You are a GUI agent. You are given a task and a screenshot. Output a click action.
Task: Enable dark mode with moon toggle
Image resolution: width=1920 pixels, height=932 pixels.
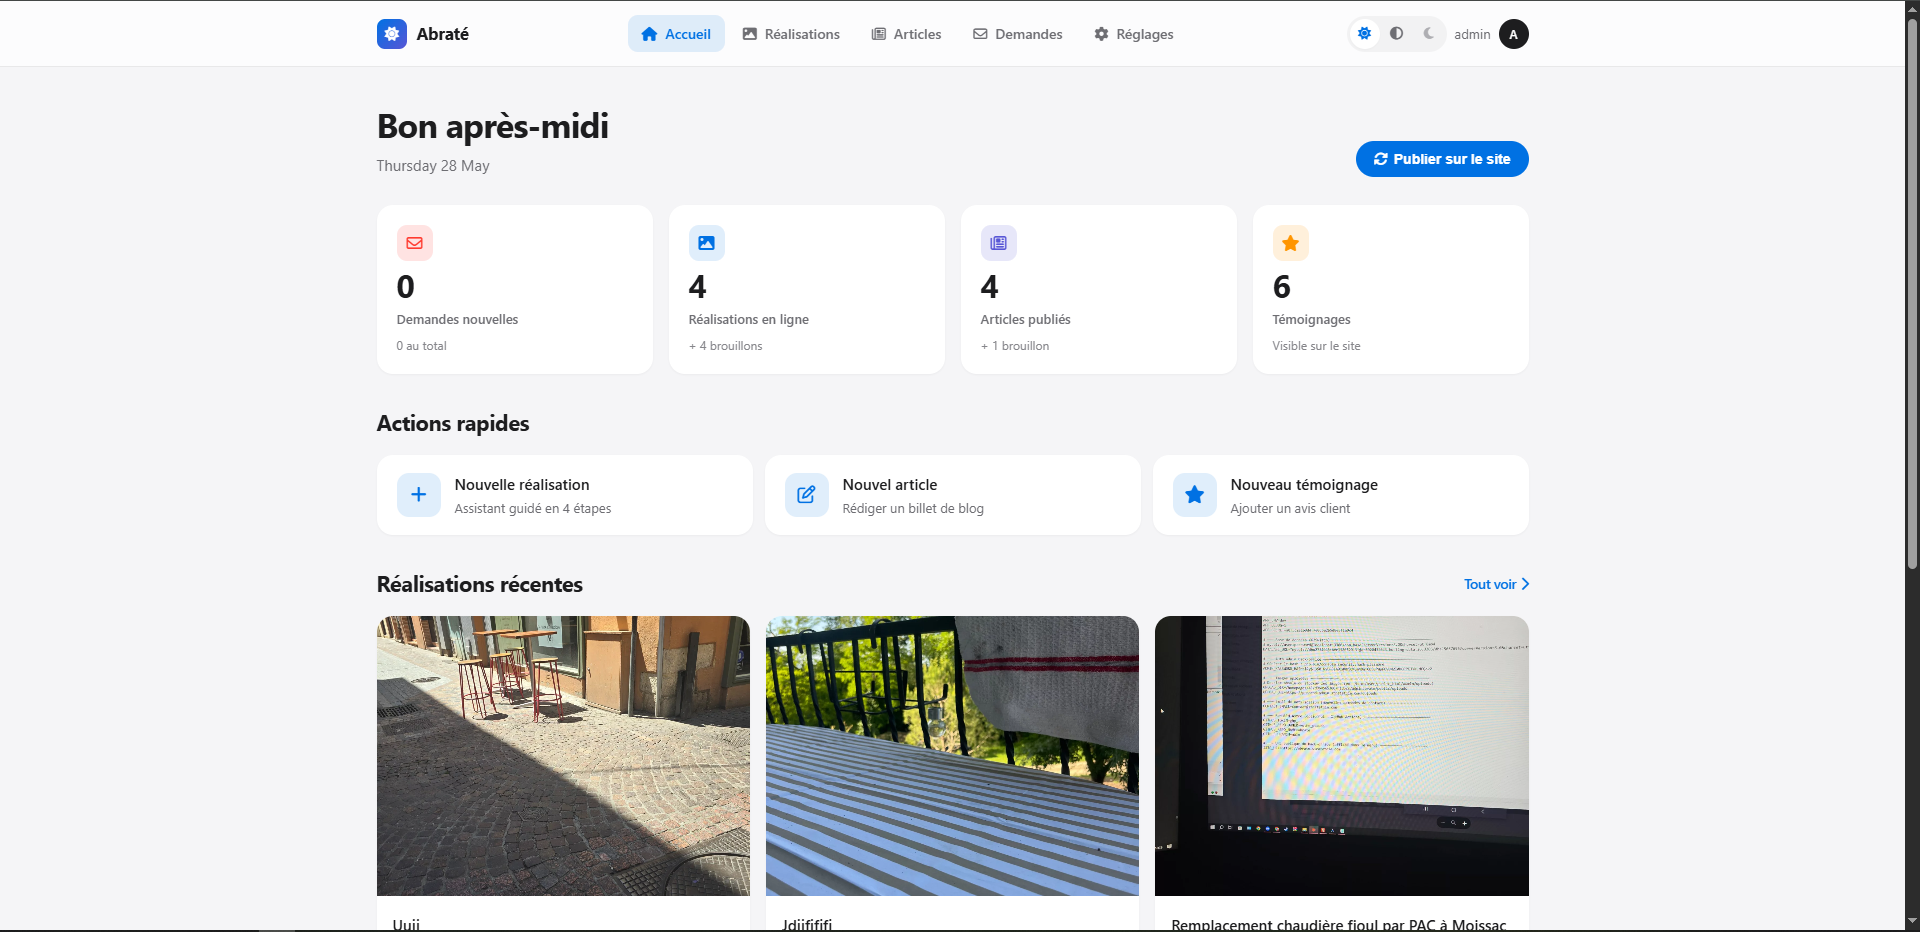1429,34
